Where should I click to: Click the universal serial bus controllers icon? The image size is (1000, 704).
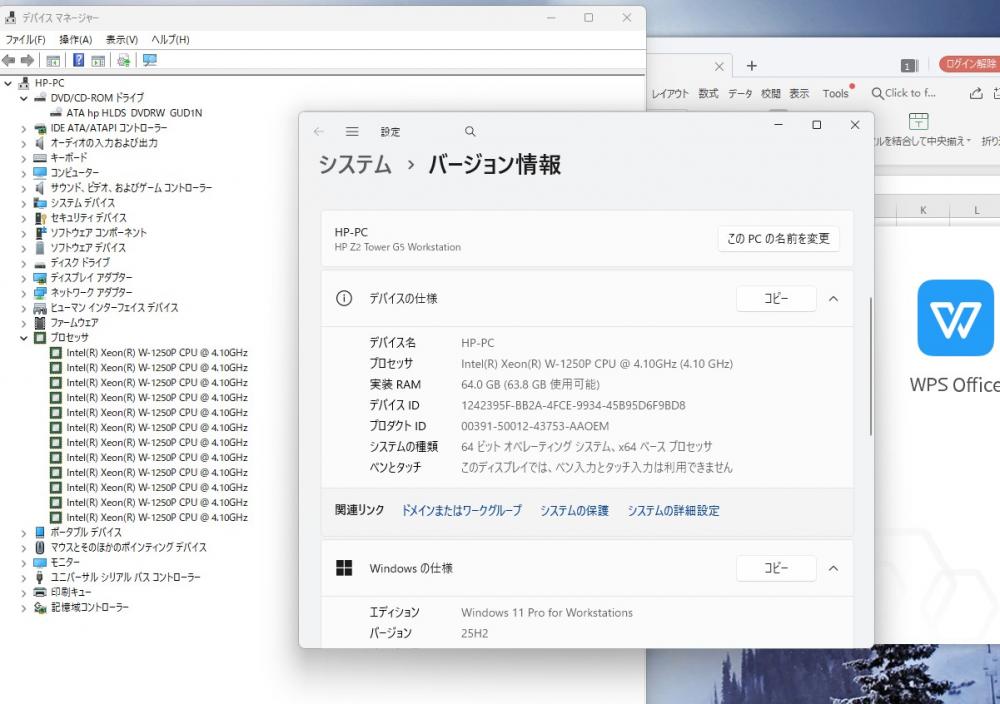click(x=40, y=578)
